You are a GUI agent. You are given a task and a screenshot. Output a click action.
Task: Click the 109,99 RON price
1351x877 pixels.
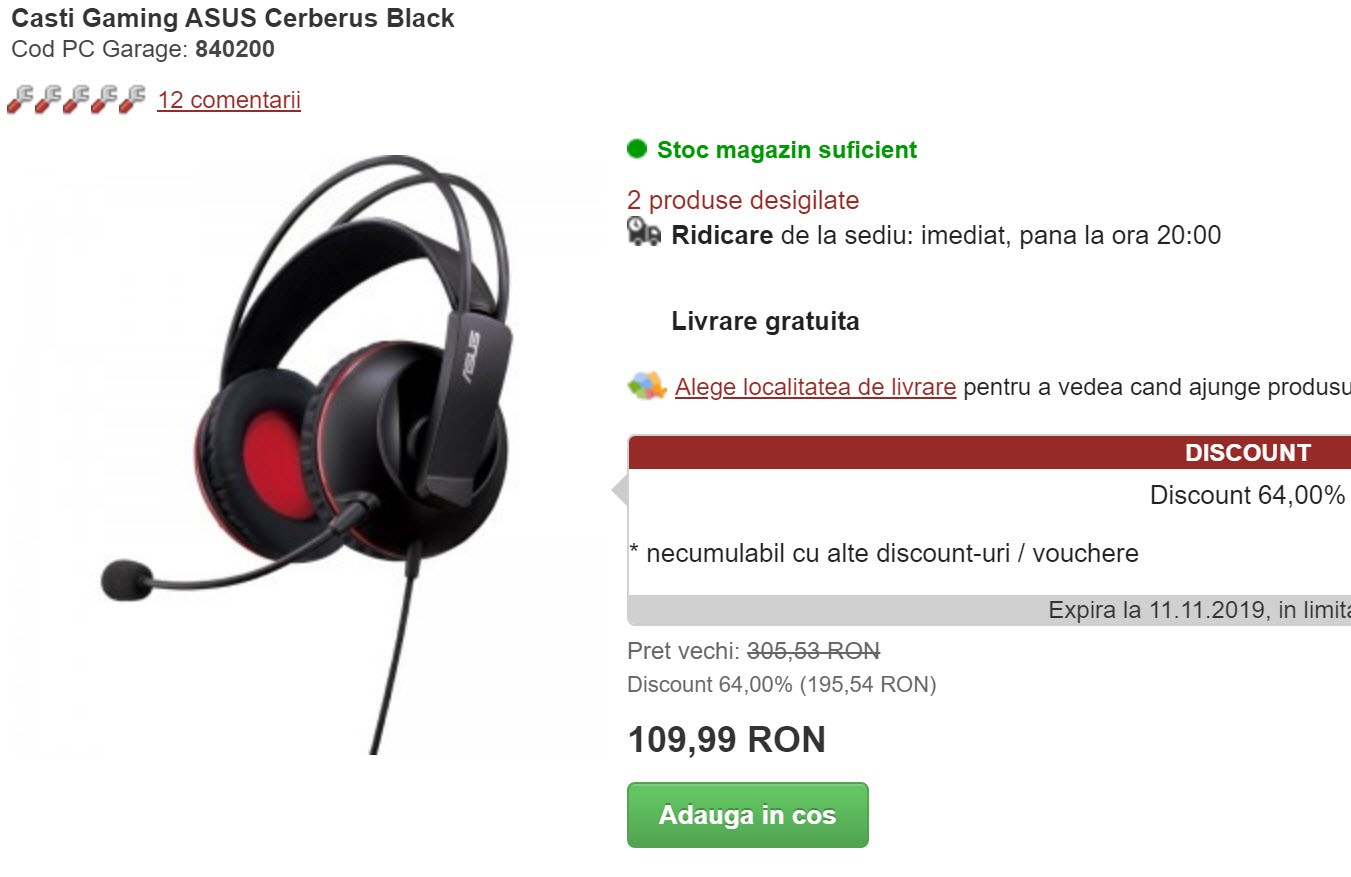[727, 740]
